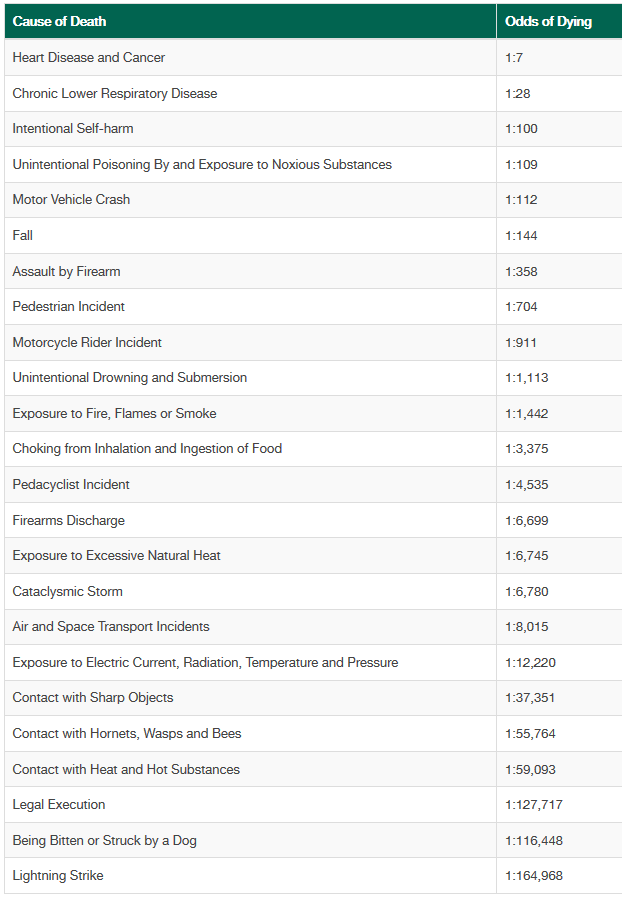Click the odds value "1:55,764"
Image resolution: width=622 pixels, height=900 pixels.
tap(530, 733)
